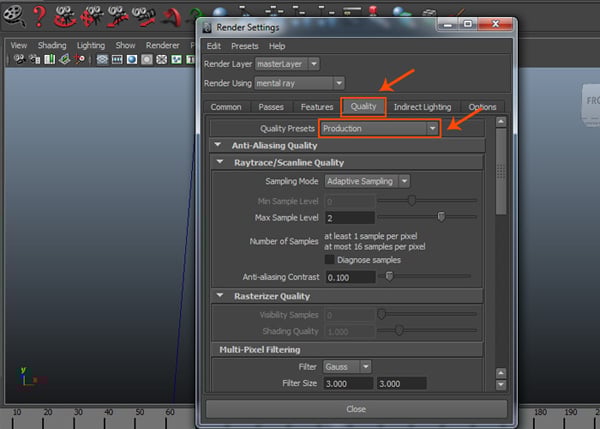Click frame 50 on the timeline

point(140,413)
